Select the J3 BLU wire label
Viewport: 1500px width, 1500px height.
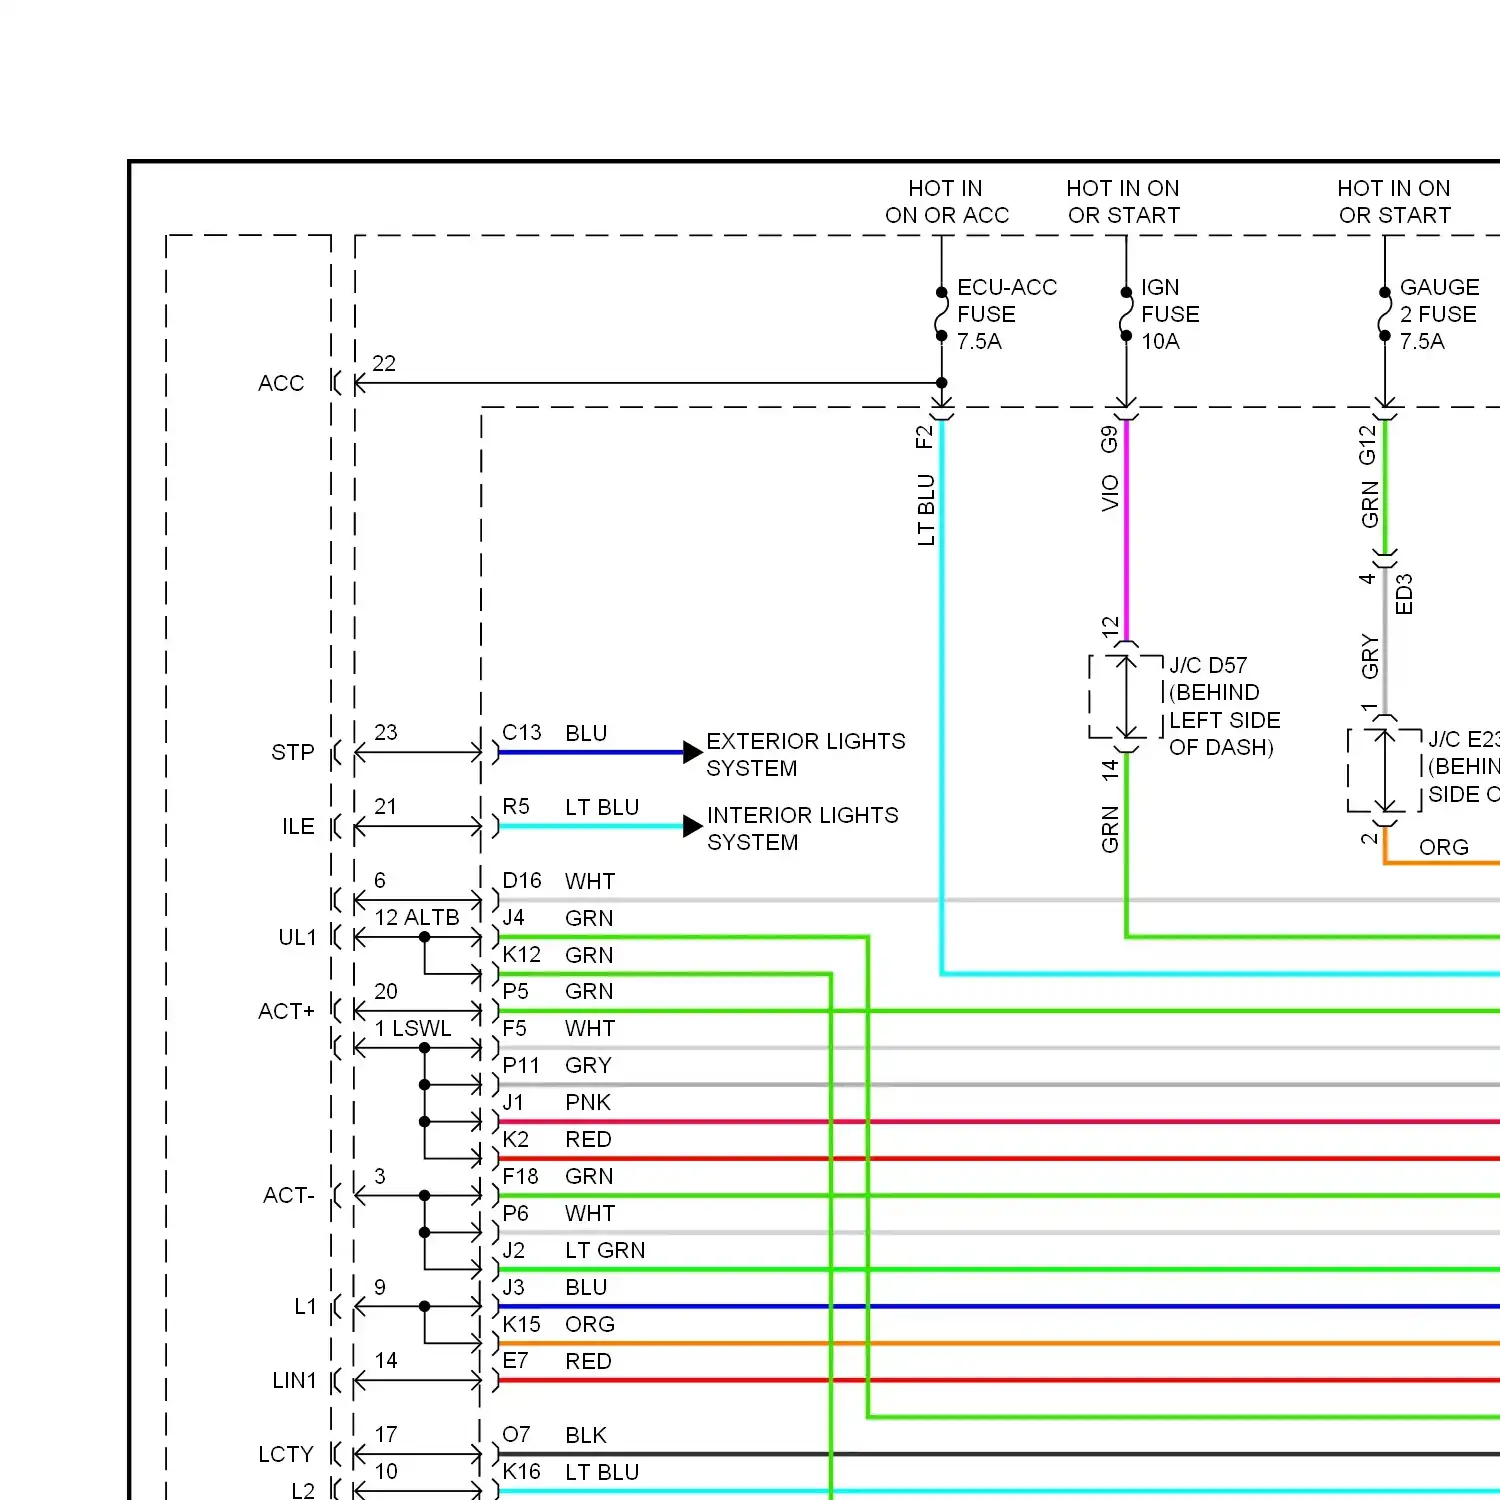pyautogui.click(x=554, y=1287)
